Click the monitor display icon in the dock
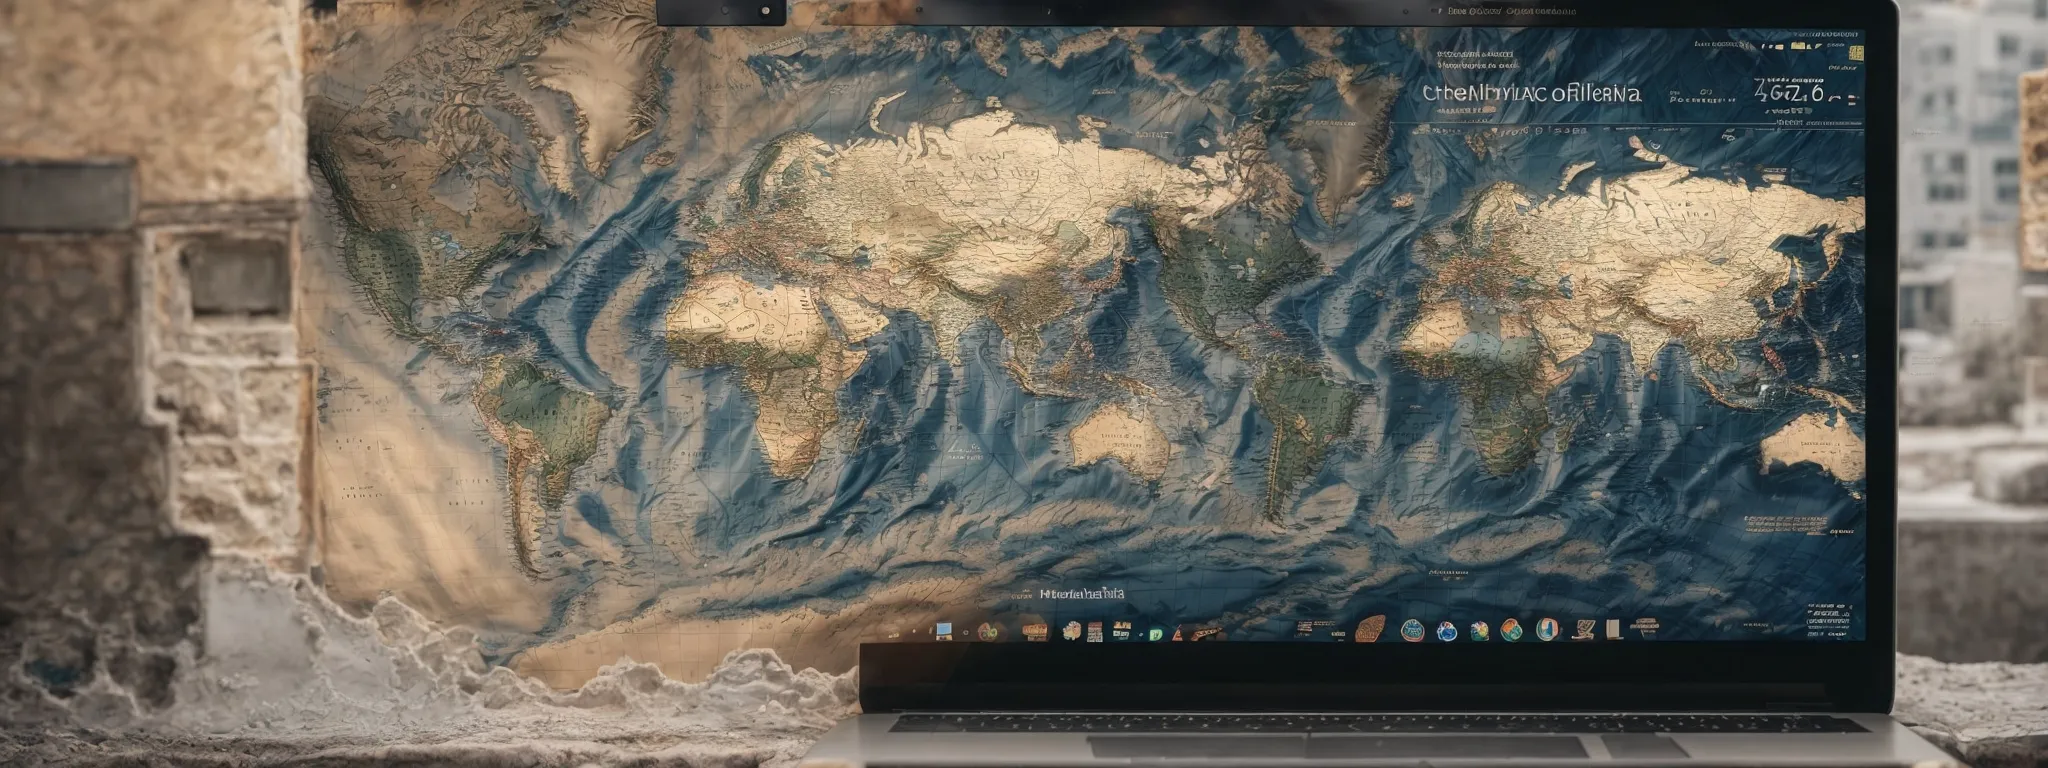The image size is (2048, 768). click(x=942, y=630)
